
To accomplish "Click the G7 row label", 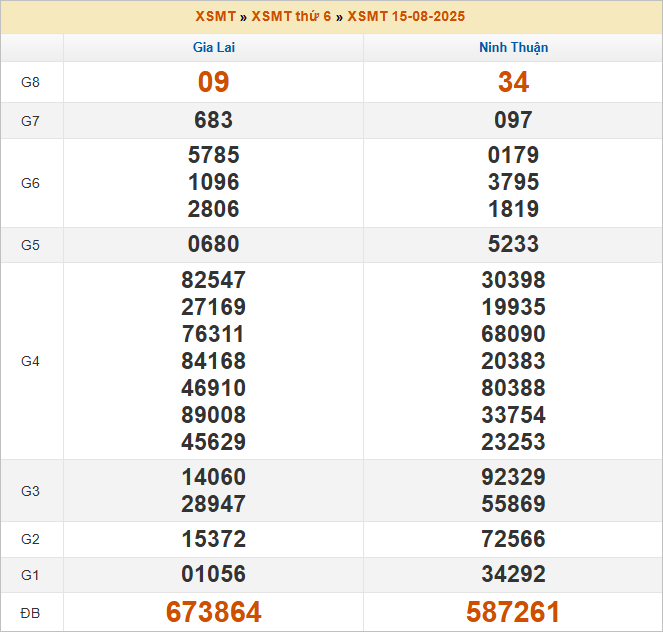I will coord(30,121).
